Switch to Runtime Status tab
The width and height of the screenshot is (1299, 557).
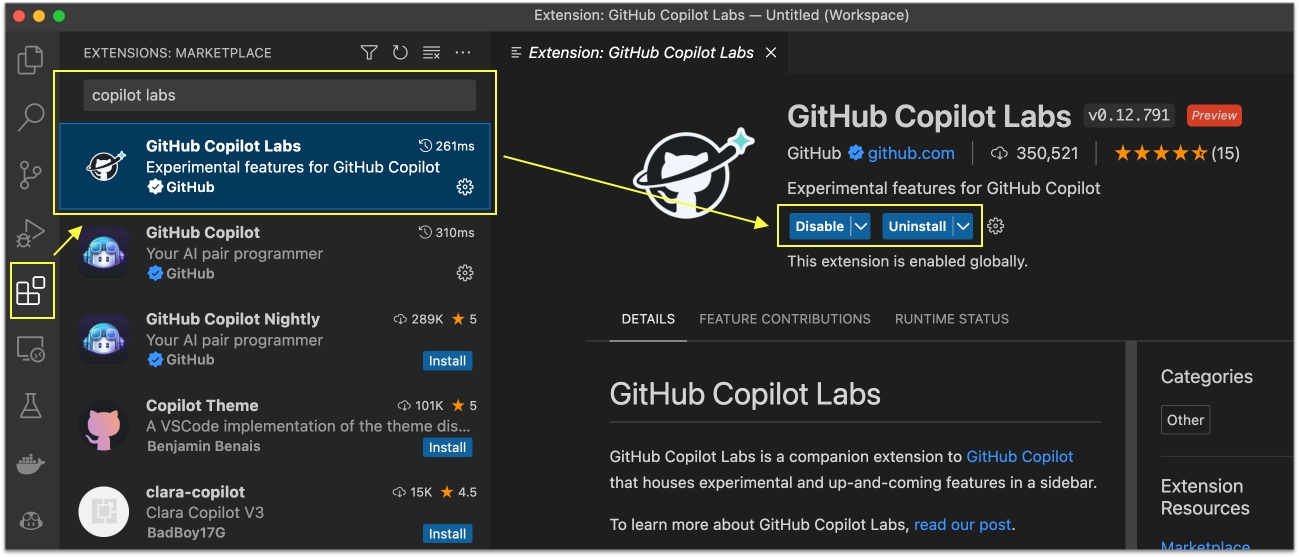951,319
